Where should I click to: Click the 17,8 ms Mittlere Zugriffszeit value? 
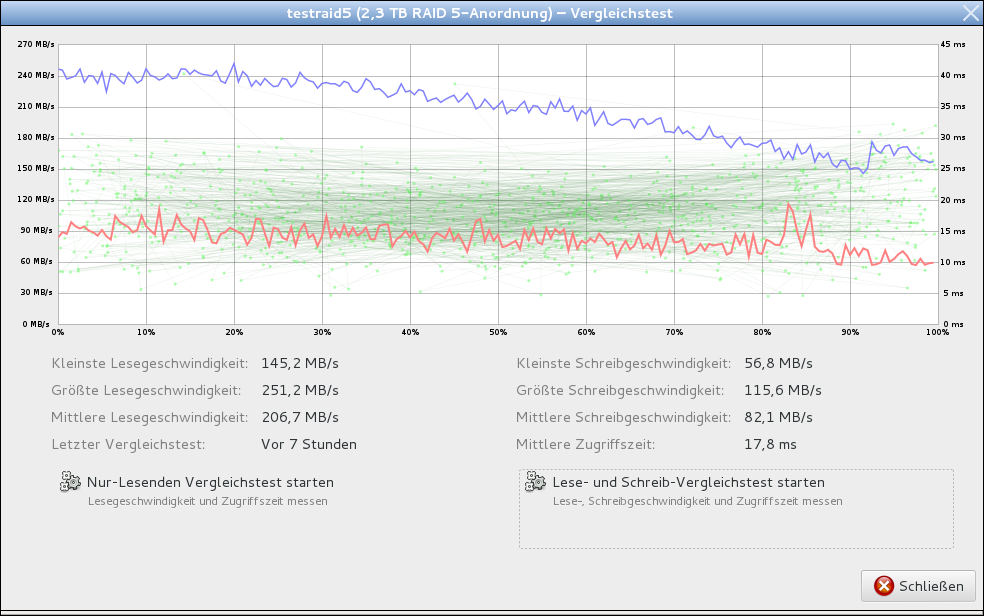pos(771,444)
